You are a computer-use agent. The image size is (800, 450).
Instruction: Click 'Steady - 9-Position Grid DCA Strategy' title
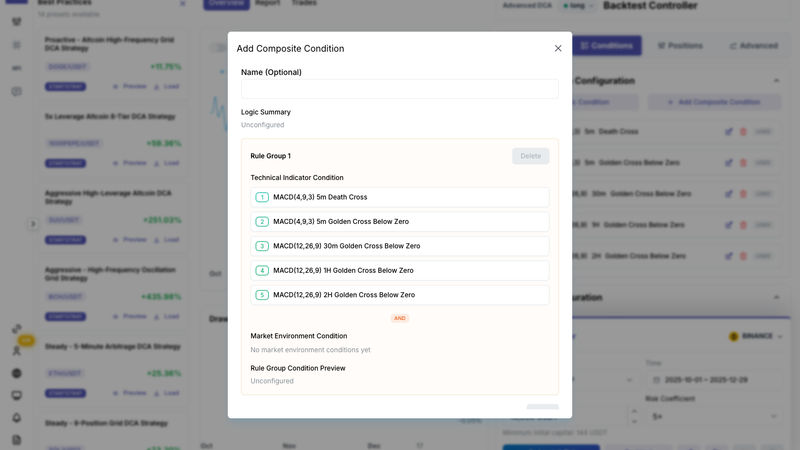[x=106, y=423]
